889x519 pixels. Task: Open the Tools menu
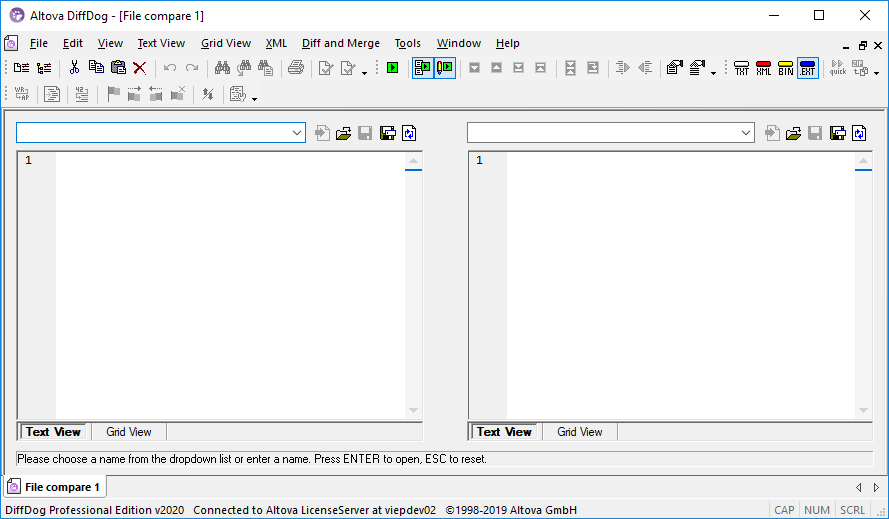tap(408, 43)
